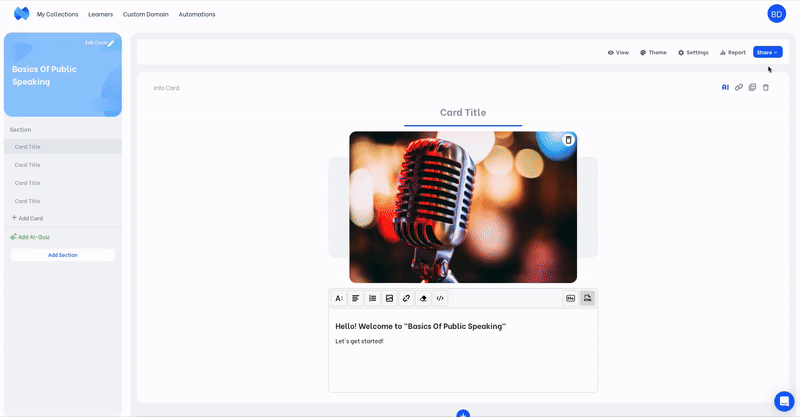Click the AI assistant icon on the card
This screenshot has height=417, width=800.
725,88
